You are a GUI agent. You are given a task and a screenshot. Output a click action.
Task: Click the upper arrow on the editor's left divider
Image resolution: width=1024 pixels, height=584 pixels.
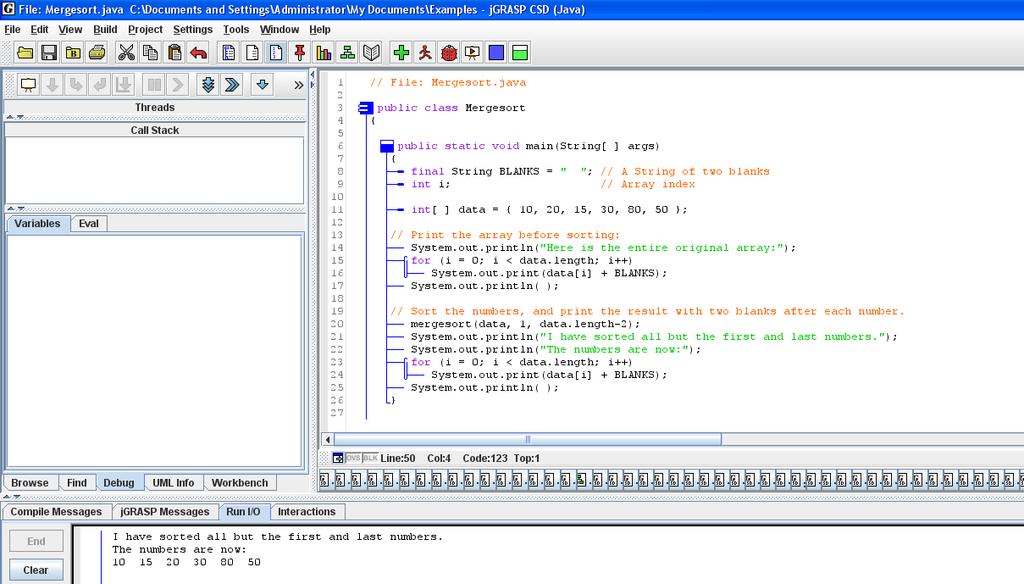[x=312, y=75]
